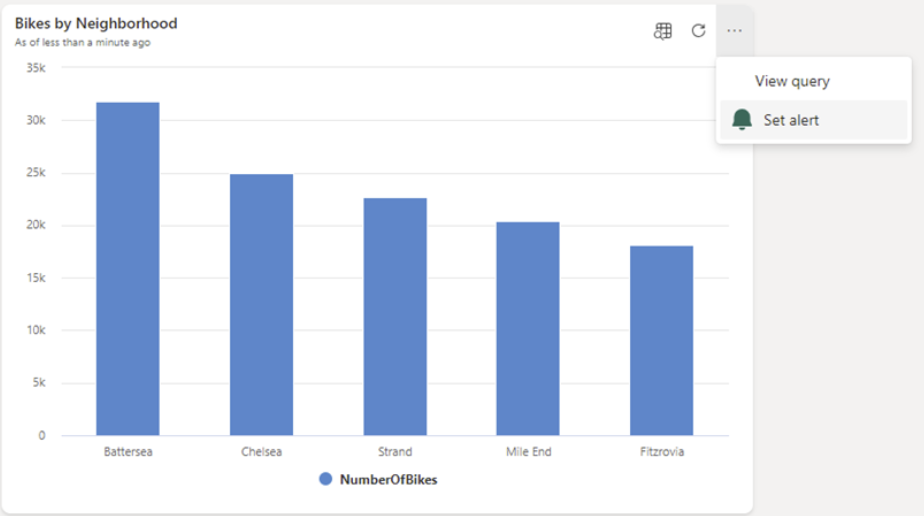Click the 35k y-axis label
Screen dimensions: 924x516
point(36,68)
